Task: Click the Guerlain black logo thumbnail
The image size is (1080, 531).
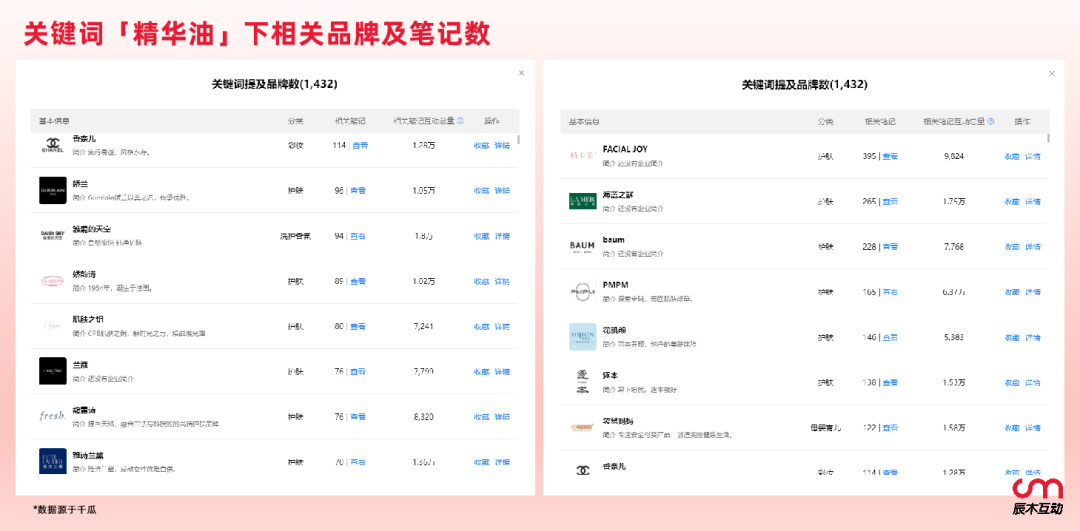Action: (53, 191)
